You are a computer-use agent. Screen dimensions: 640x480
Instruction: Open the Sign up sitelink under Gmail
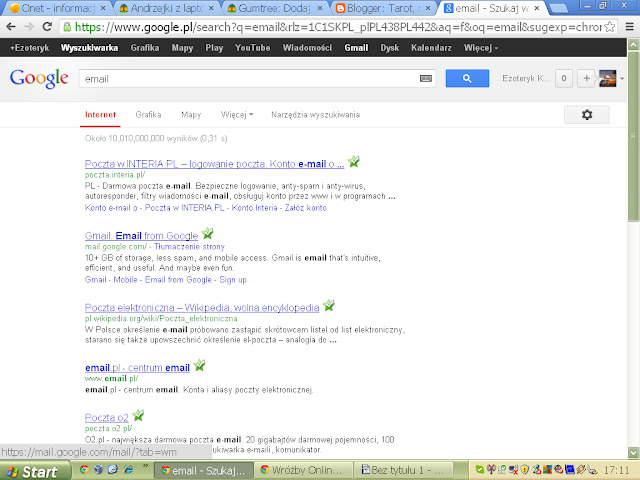[x=233, y=280]
